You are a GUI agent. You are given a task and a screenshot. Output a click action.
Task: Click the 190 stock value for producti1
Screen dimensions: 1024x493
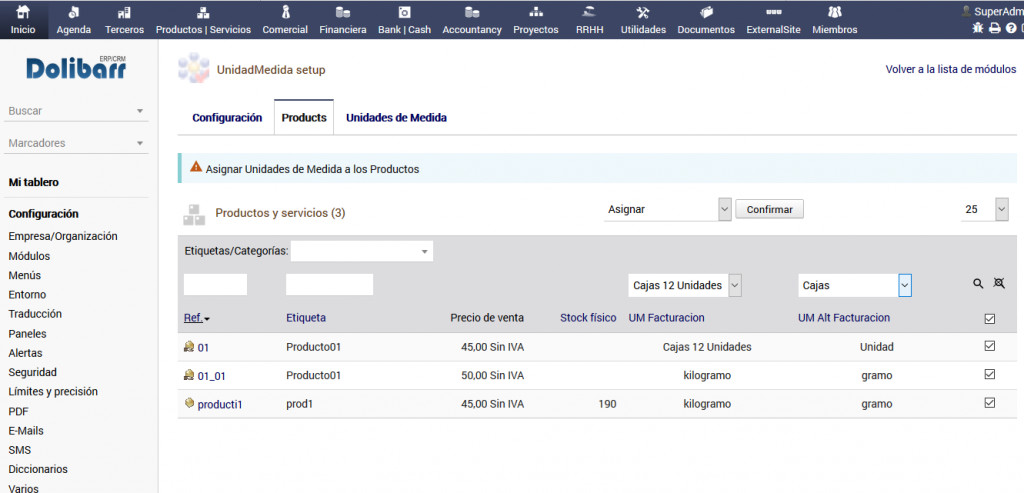click(607, 404)
